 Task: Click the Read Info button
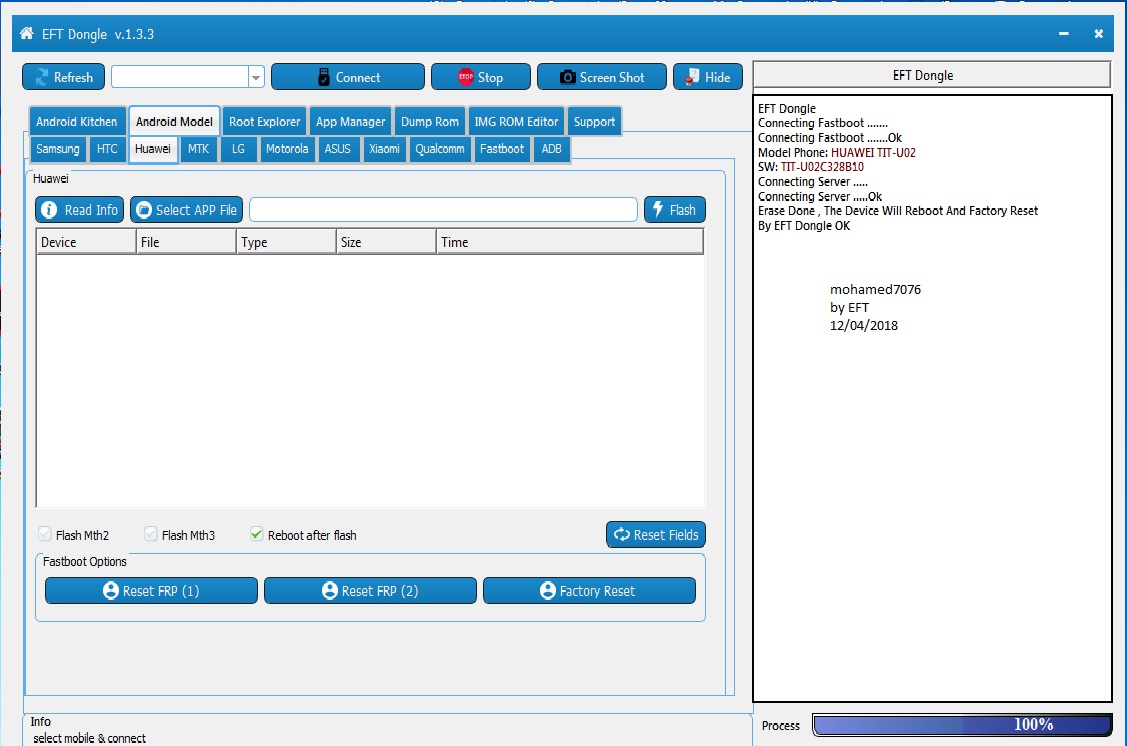[80, 210]
